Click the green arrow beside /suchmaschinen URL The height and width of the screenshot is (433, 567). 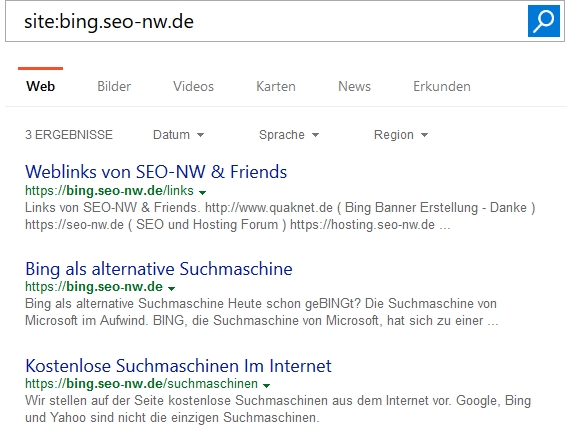coord(267,386)
